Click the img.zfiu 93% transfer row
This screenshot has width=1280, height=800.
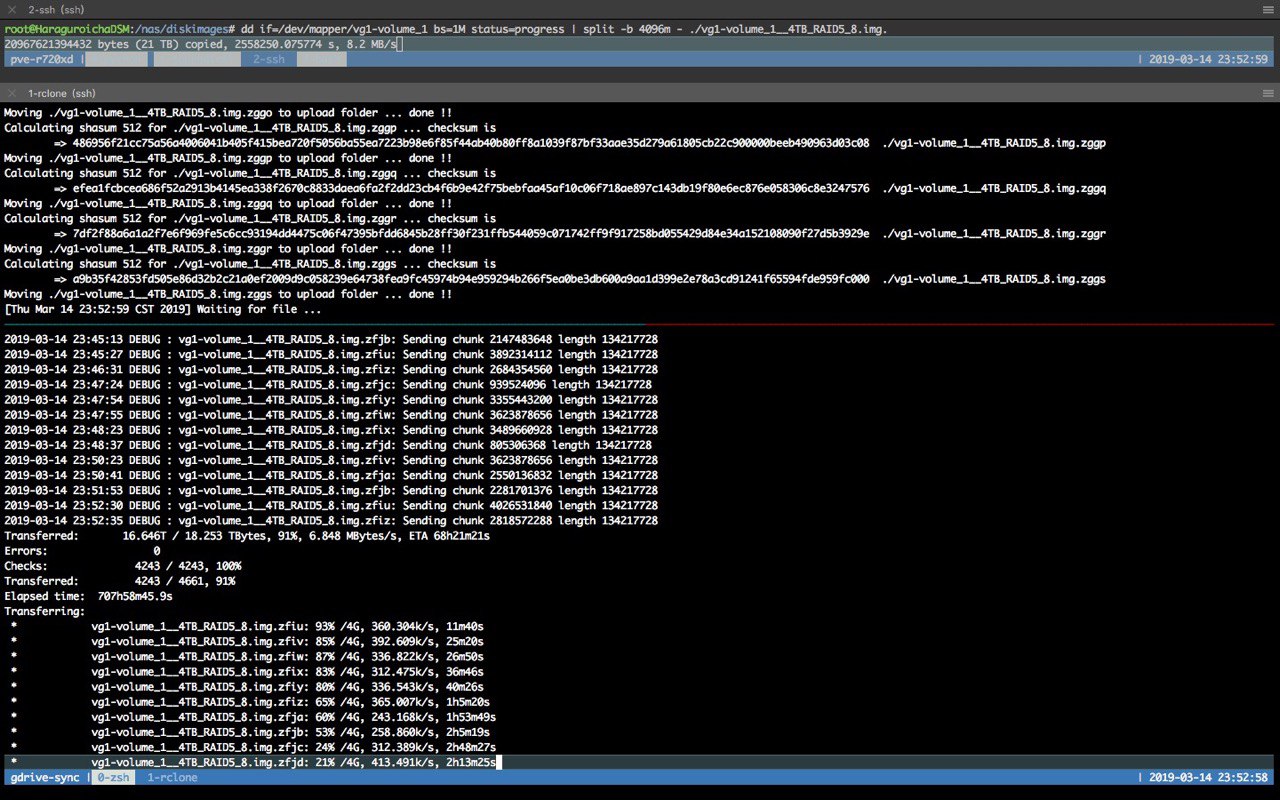(x=247, y=626)
